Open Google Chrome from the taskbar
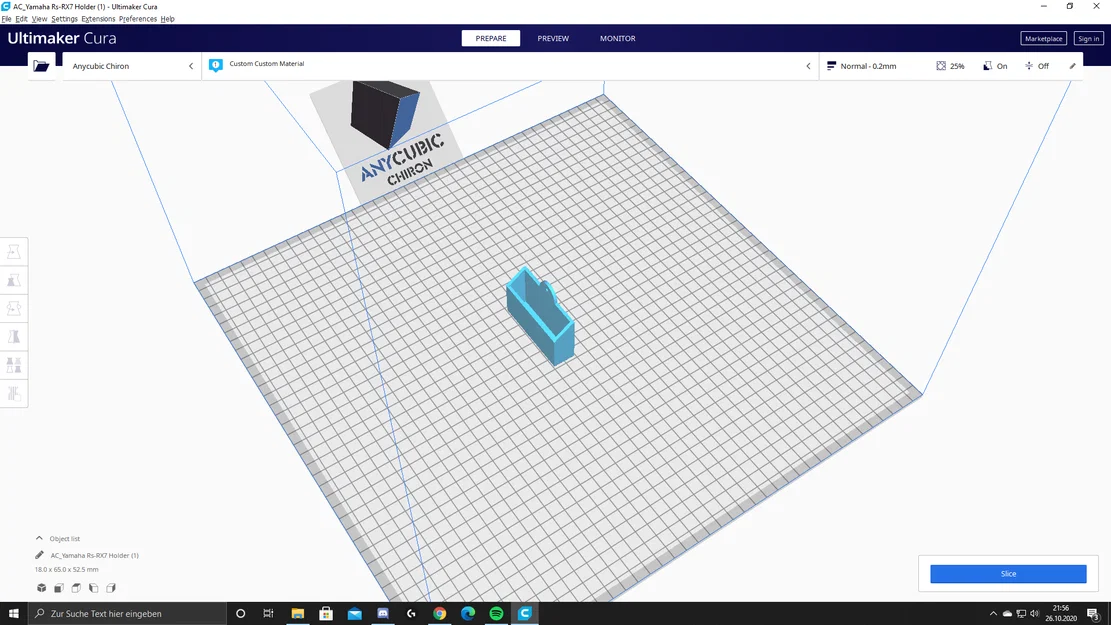1111x625 pixels. pos(439,614)
